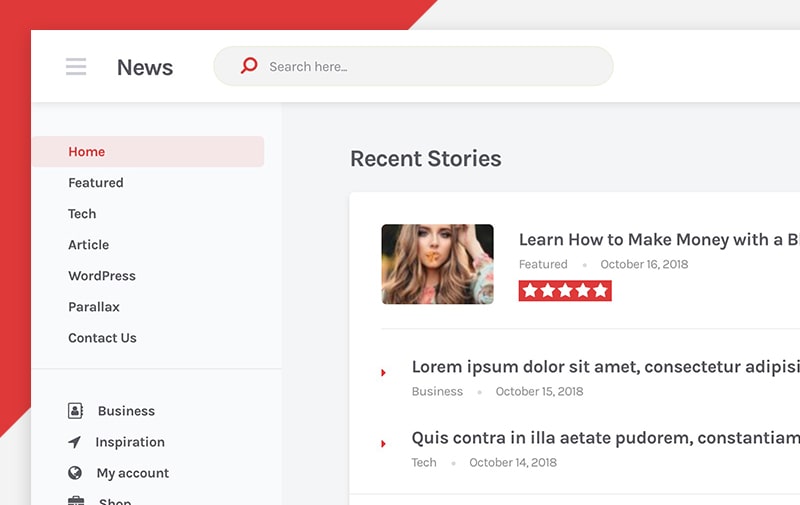
Task: Open Parallax in sidebar menu
Action: [94, 307]
